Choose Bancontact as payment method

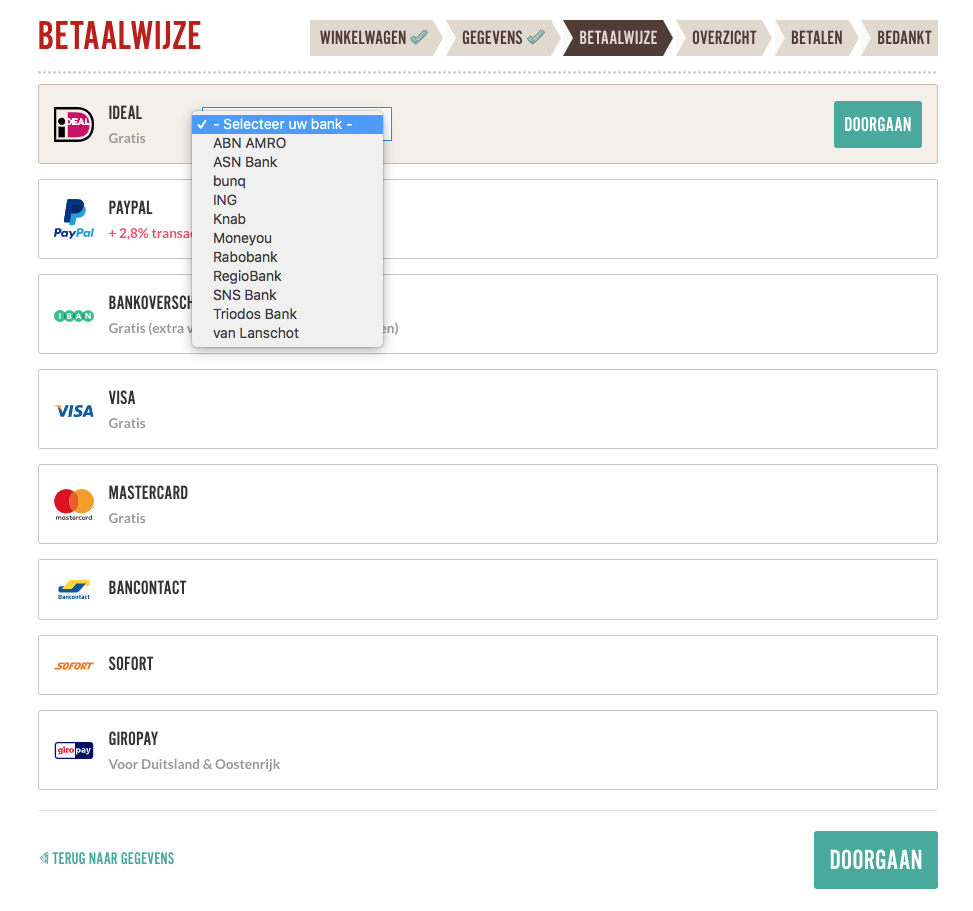pos(488,590)
